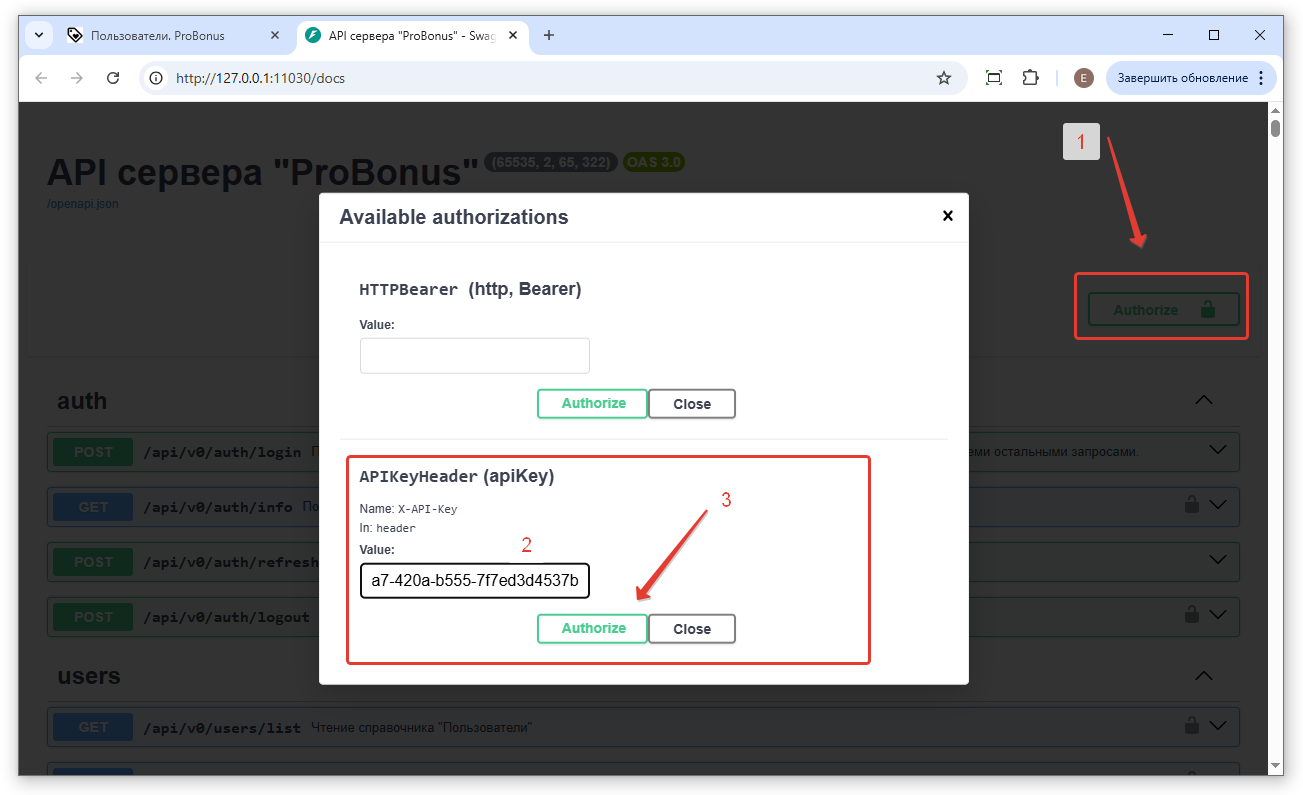1303x795 pixels.
Task: Click the APIKeyHeader Value input field
Action: tap(474, 580)
